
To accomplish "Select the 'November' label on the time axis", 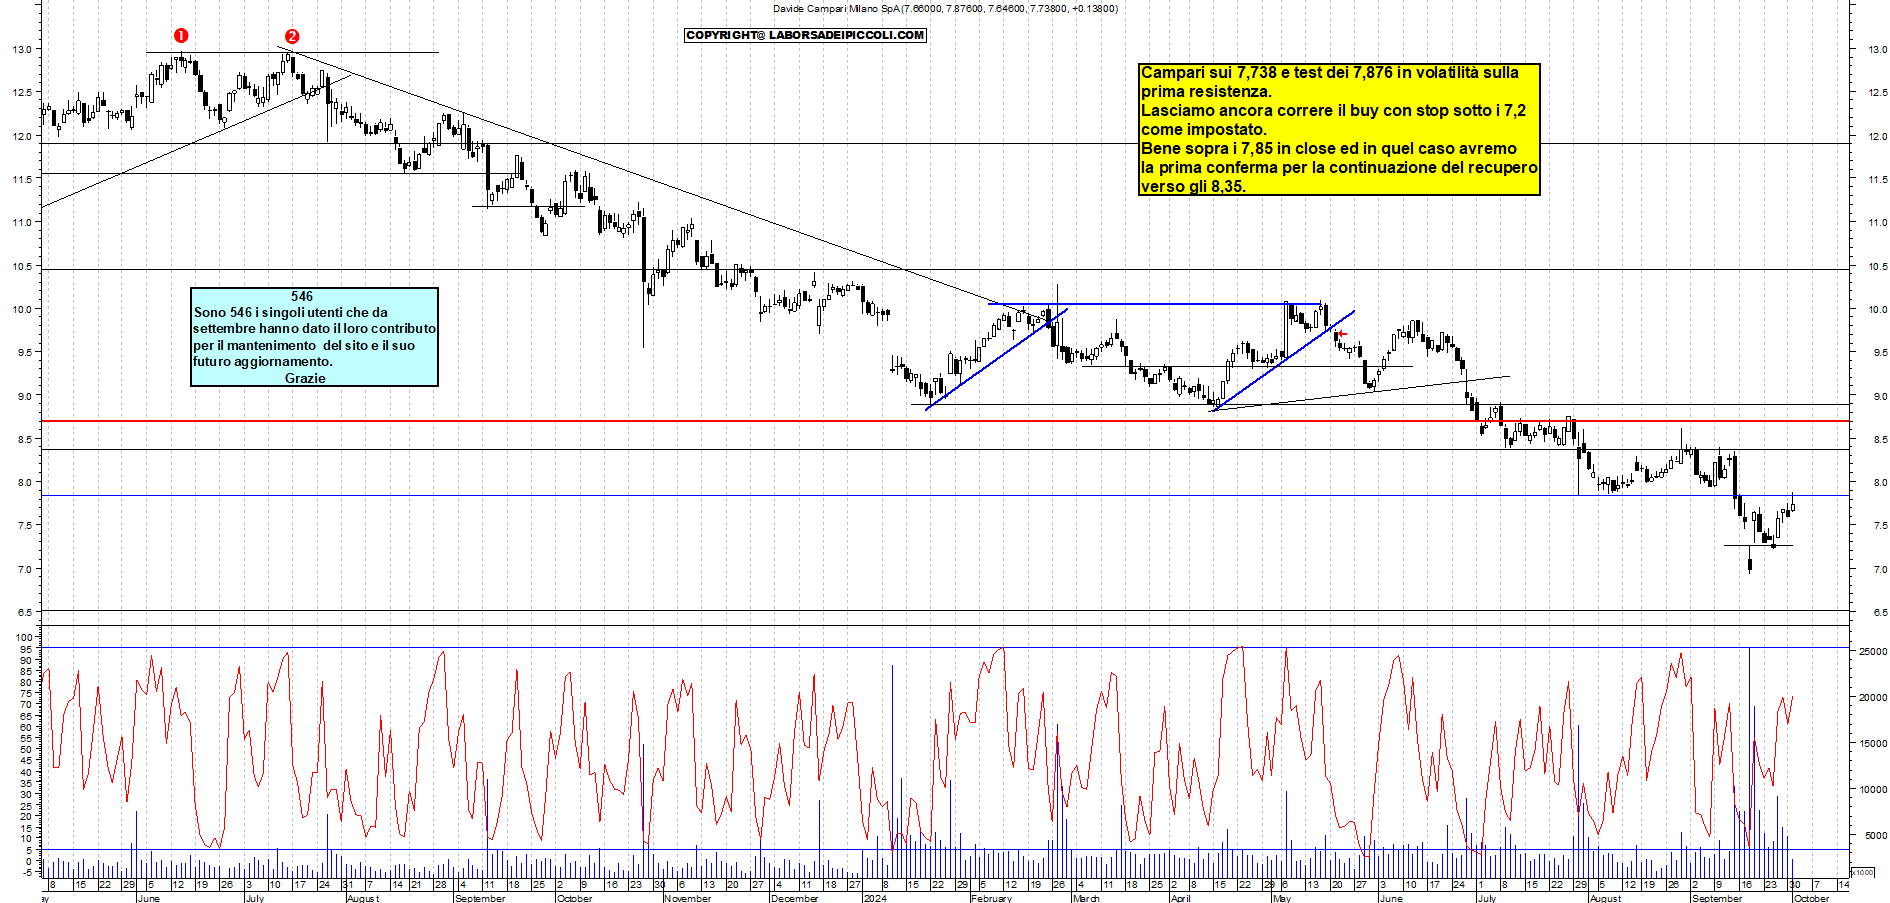I will pos(688,898).
